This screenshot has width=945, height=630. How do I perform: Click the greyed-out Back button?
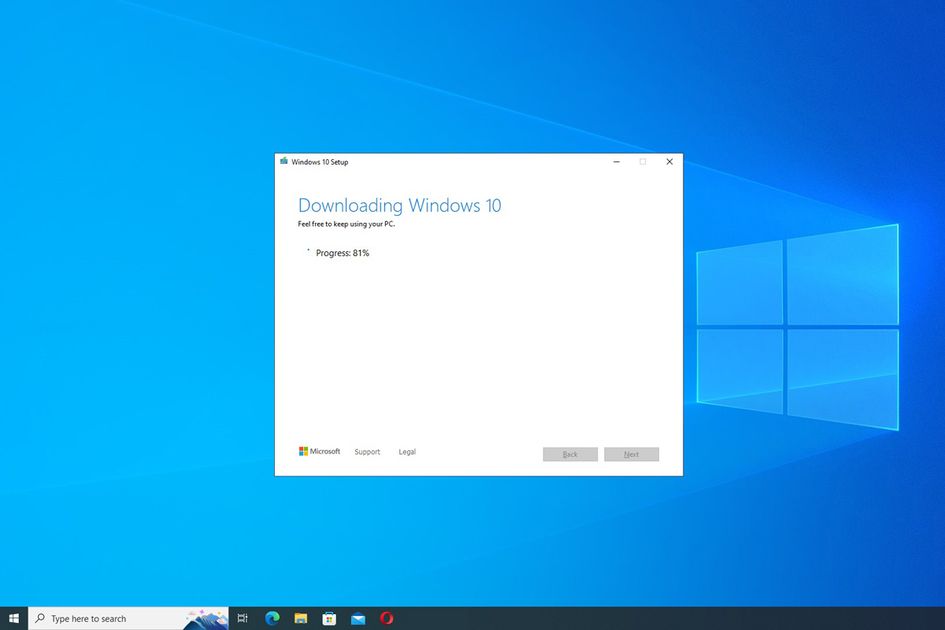point(570,454)
